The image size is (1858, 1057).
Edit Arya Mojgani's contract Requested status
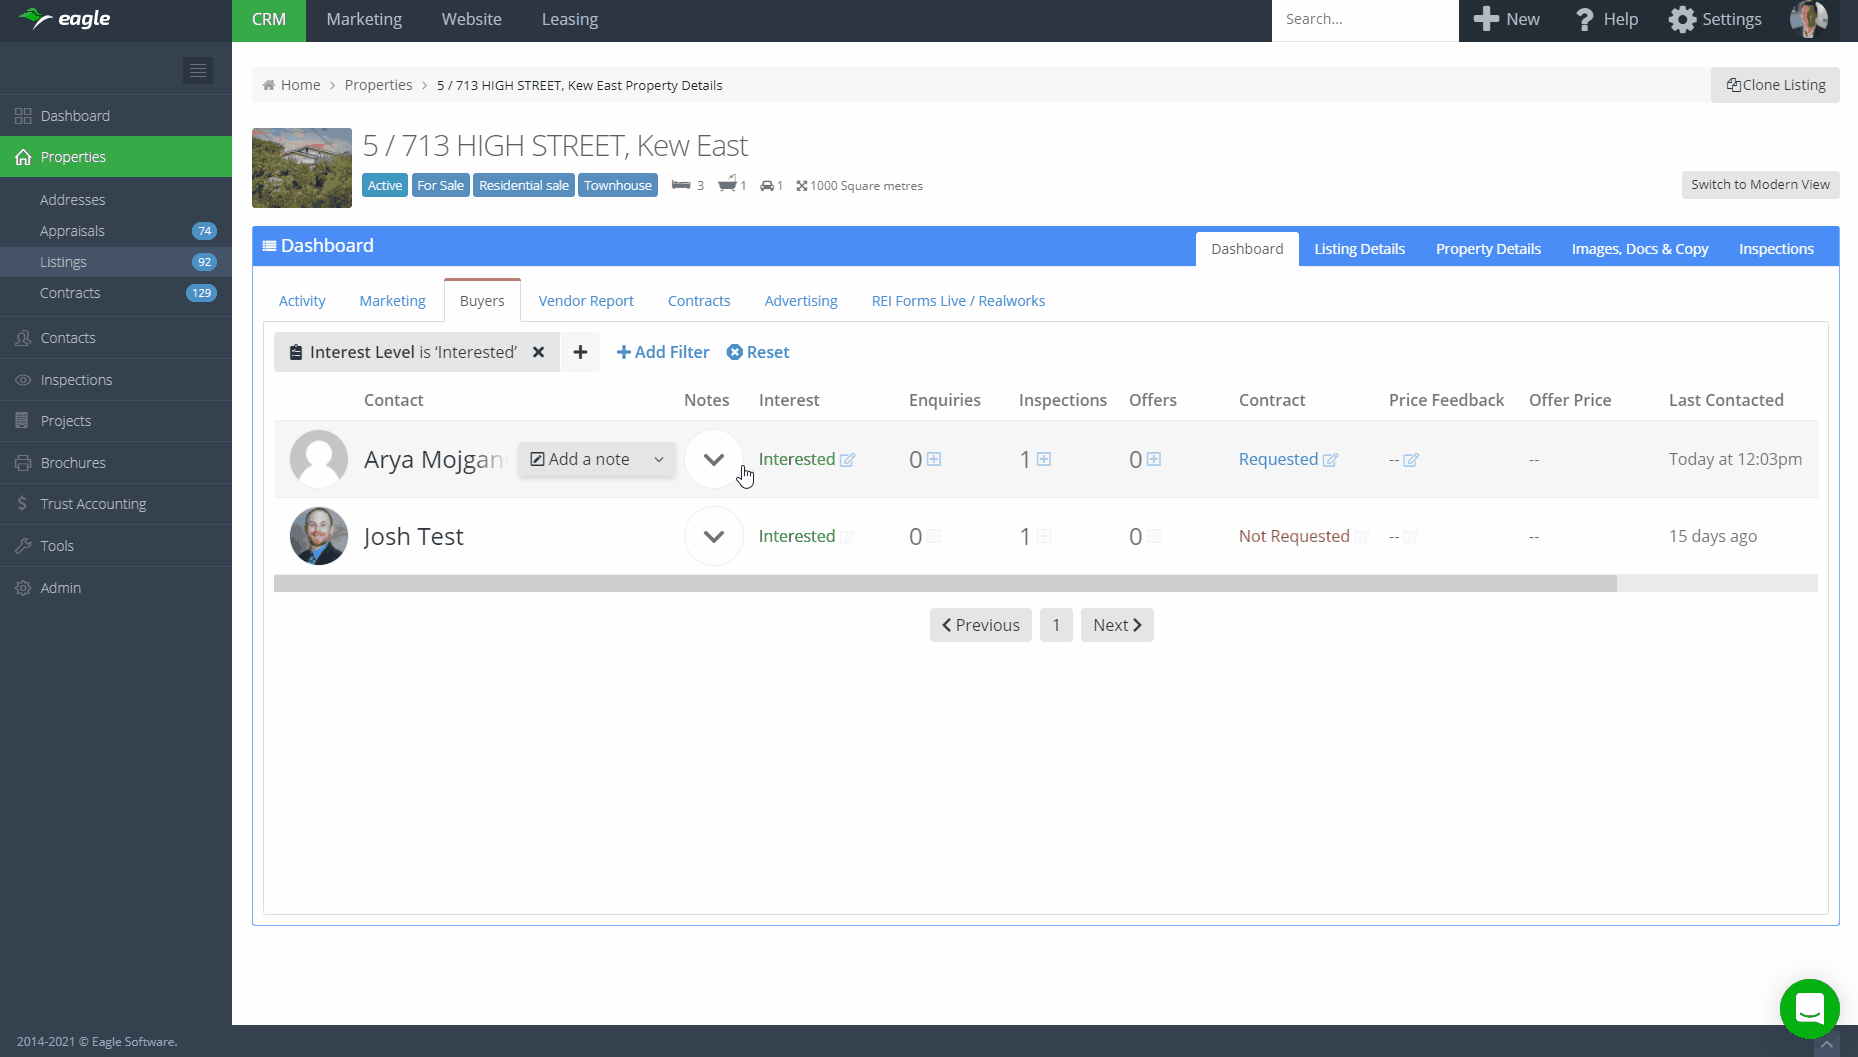[1330, 460]
